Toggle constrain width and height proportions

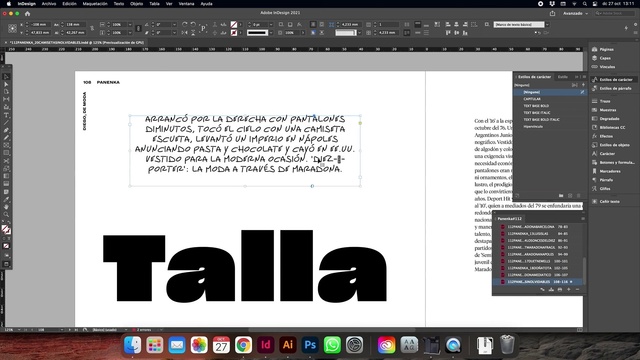pyautogui.click(x=92, y=29)
